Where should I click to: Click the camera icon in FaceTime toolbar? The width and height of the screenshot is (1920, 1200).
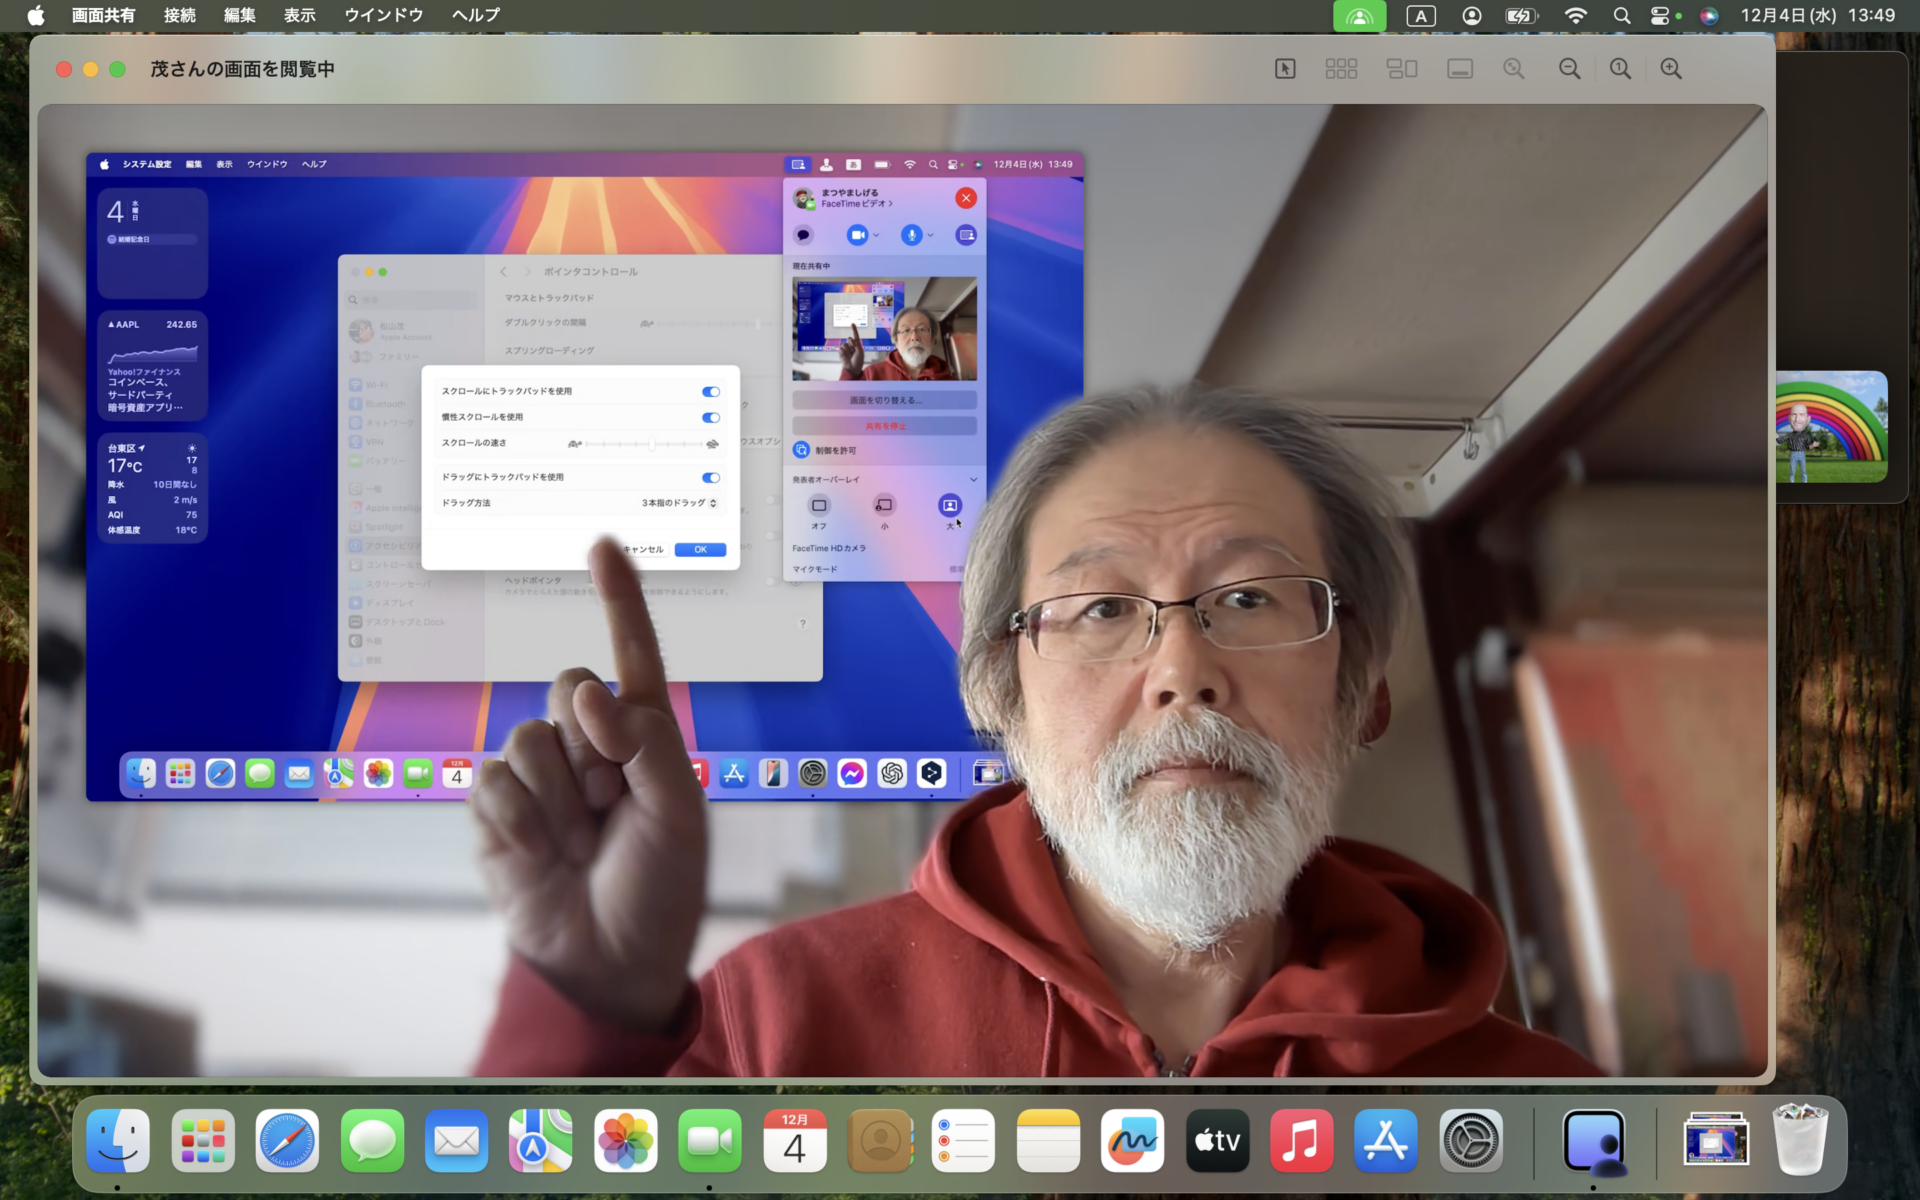[858, 235]
